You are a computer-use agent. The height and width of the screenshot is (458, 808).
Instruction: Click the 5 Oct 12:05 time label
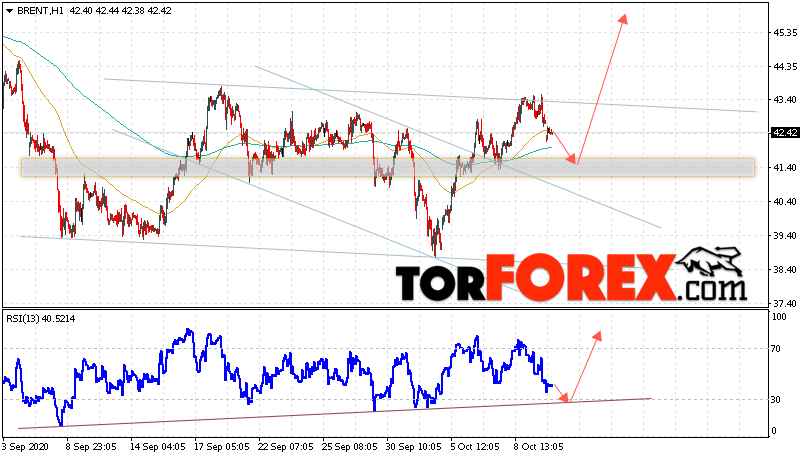point(476,447)
